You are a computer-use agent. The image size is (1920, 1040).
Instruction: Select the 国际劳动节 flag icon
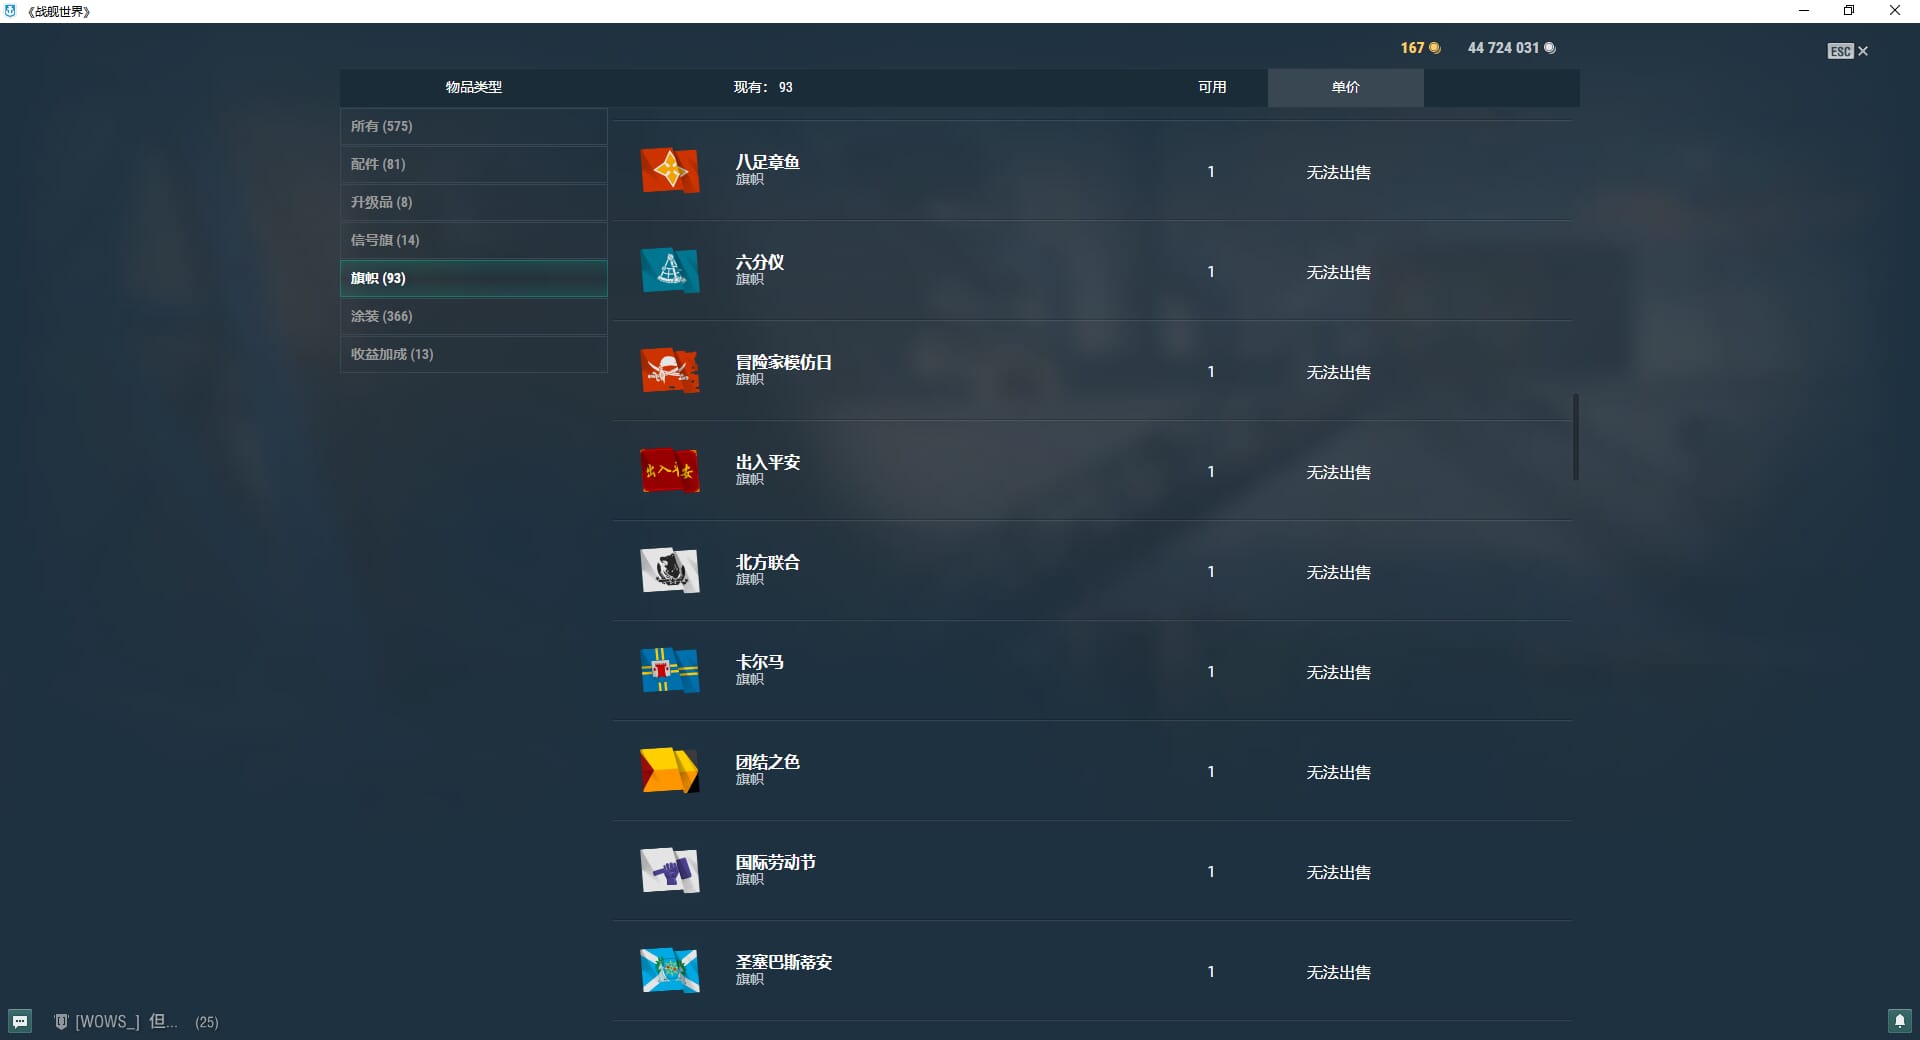(x=669, y=871)
